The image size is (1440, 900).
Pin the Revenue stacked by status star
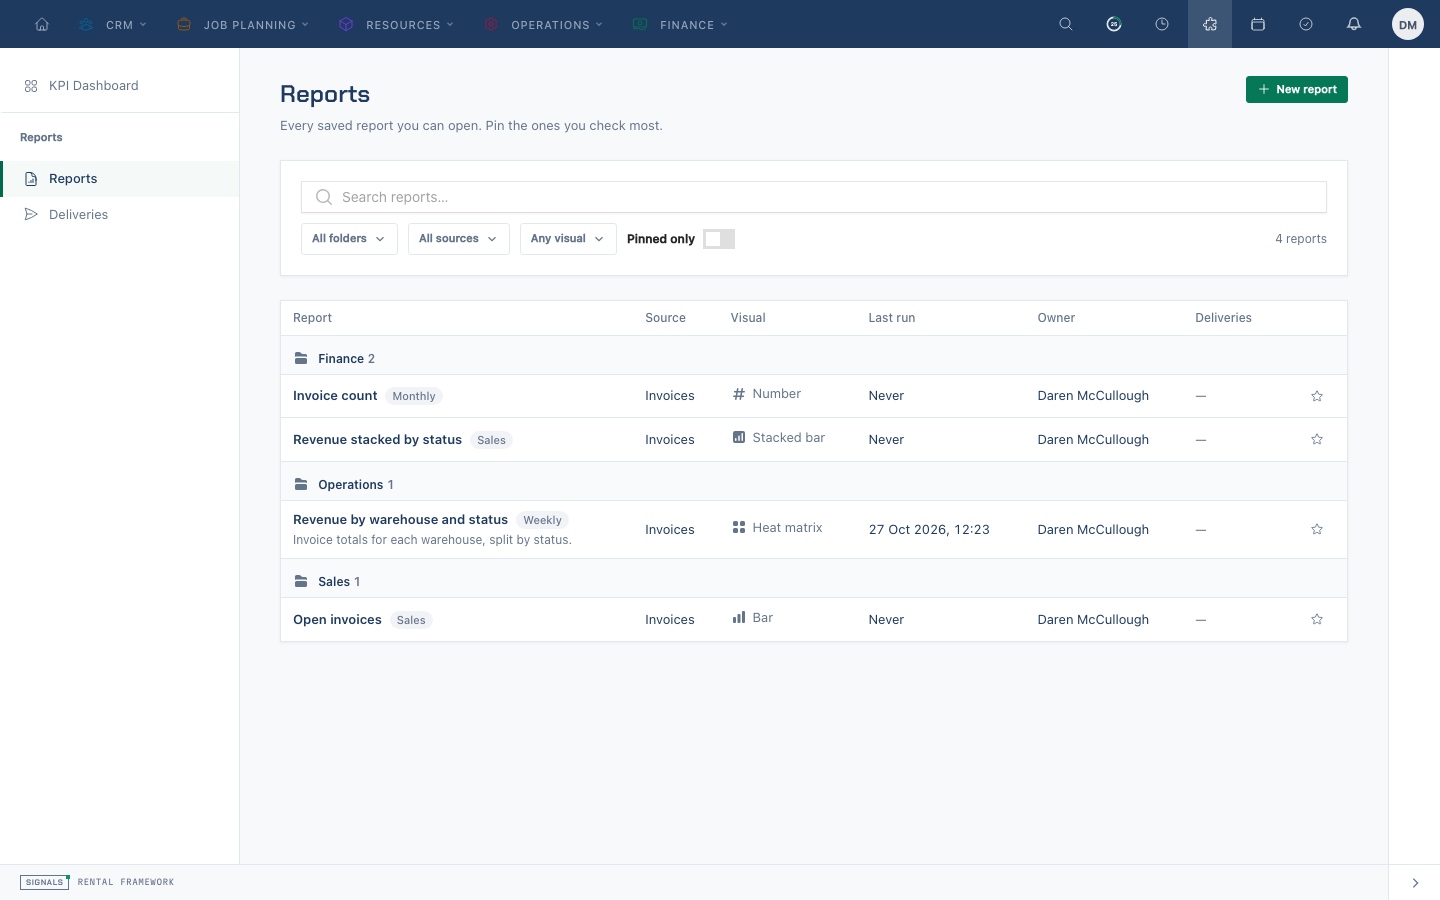(x=1317, y=440)
